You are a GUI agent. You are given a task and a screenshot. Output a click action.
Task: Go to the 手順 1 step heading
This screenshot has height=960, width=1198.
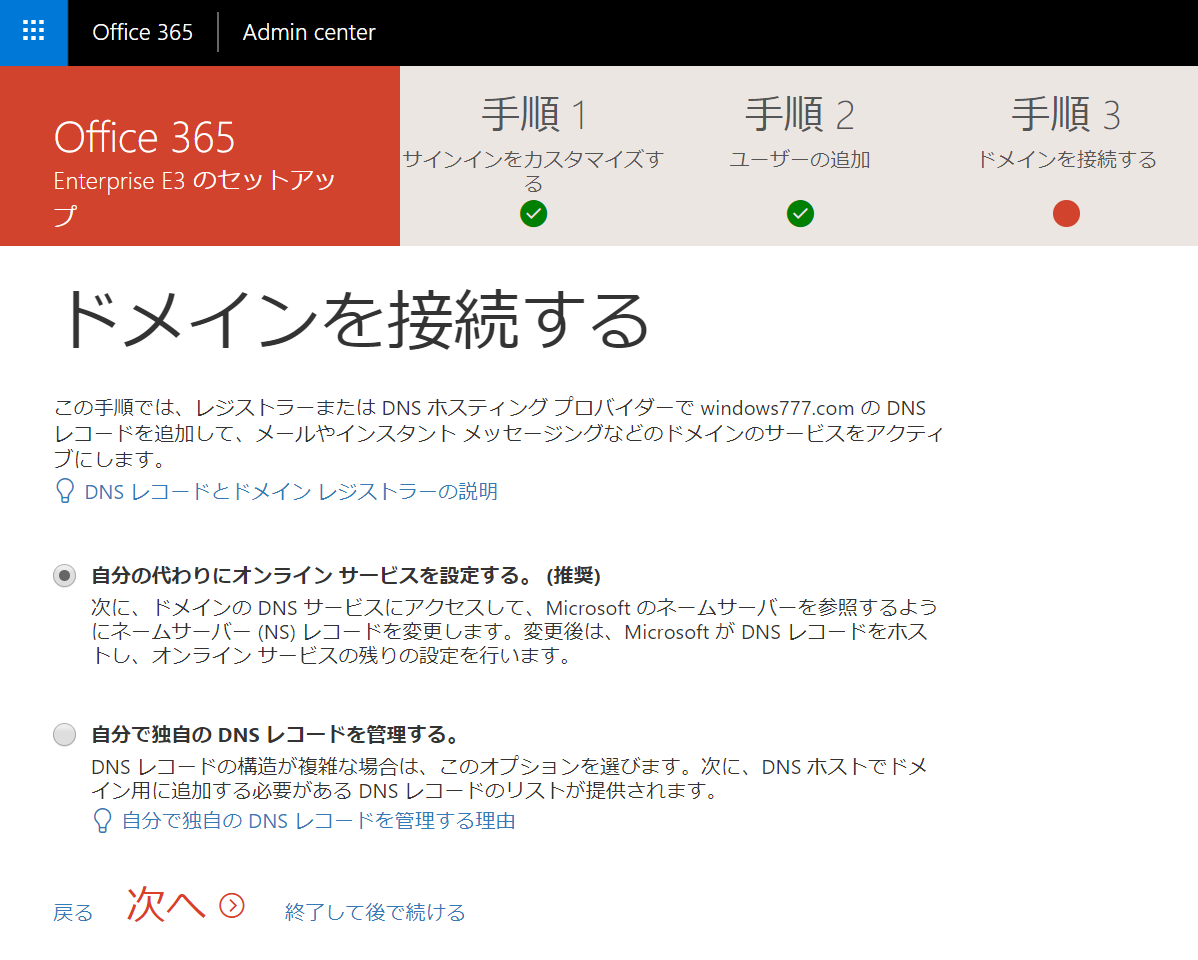[533, 116]
